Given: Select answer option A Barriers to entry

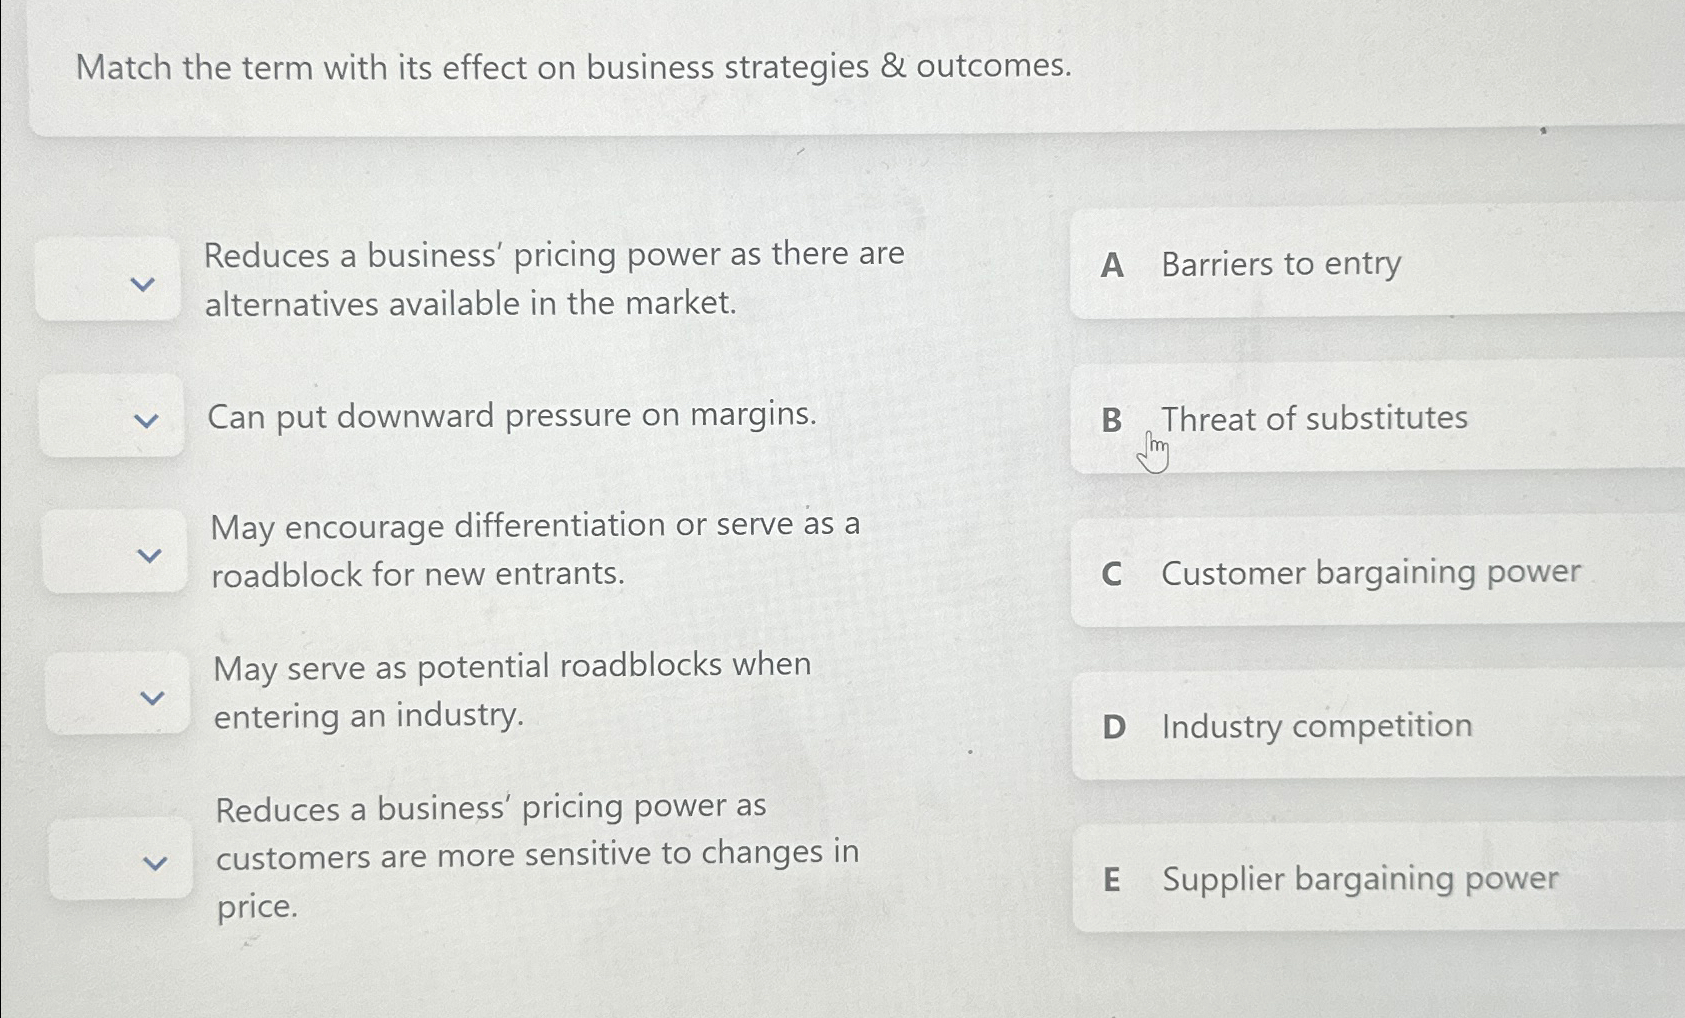Looking at the screenshot, I should coord(1280,264).
